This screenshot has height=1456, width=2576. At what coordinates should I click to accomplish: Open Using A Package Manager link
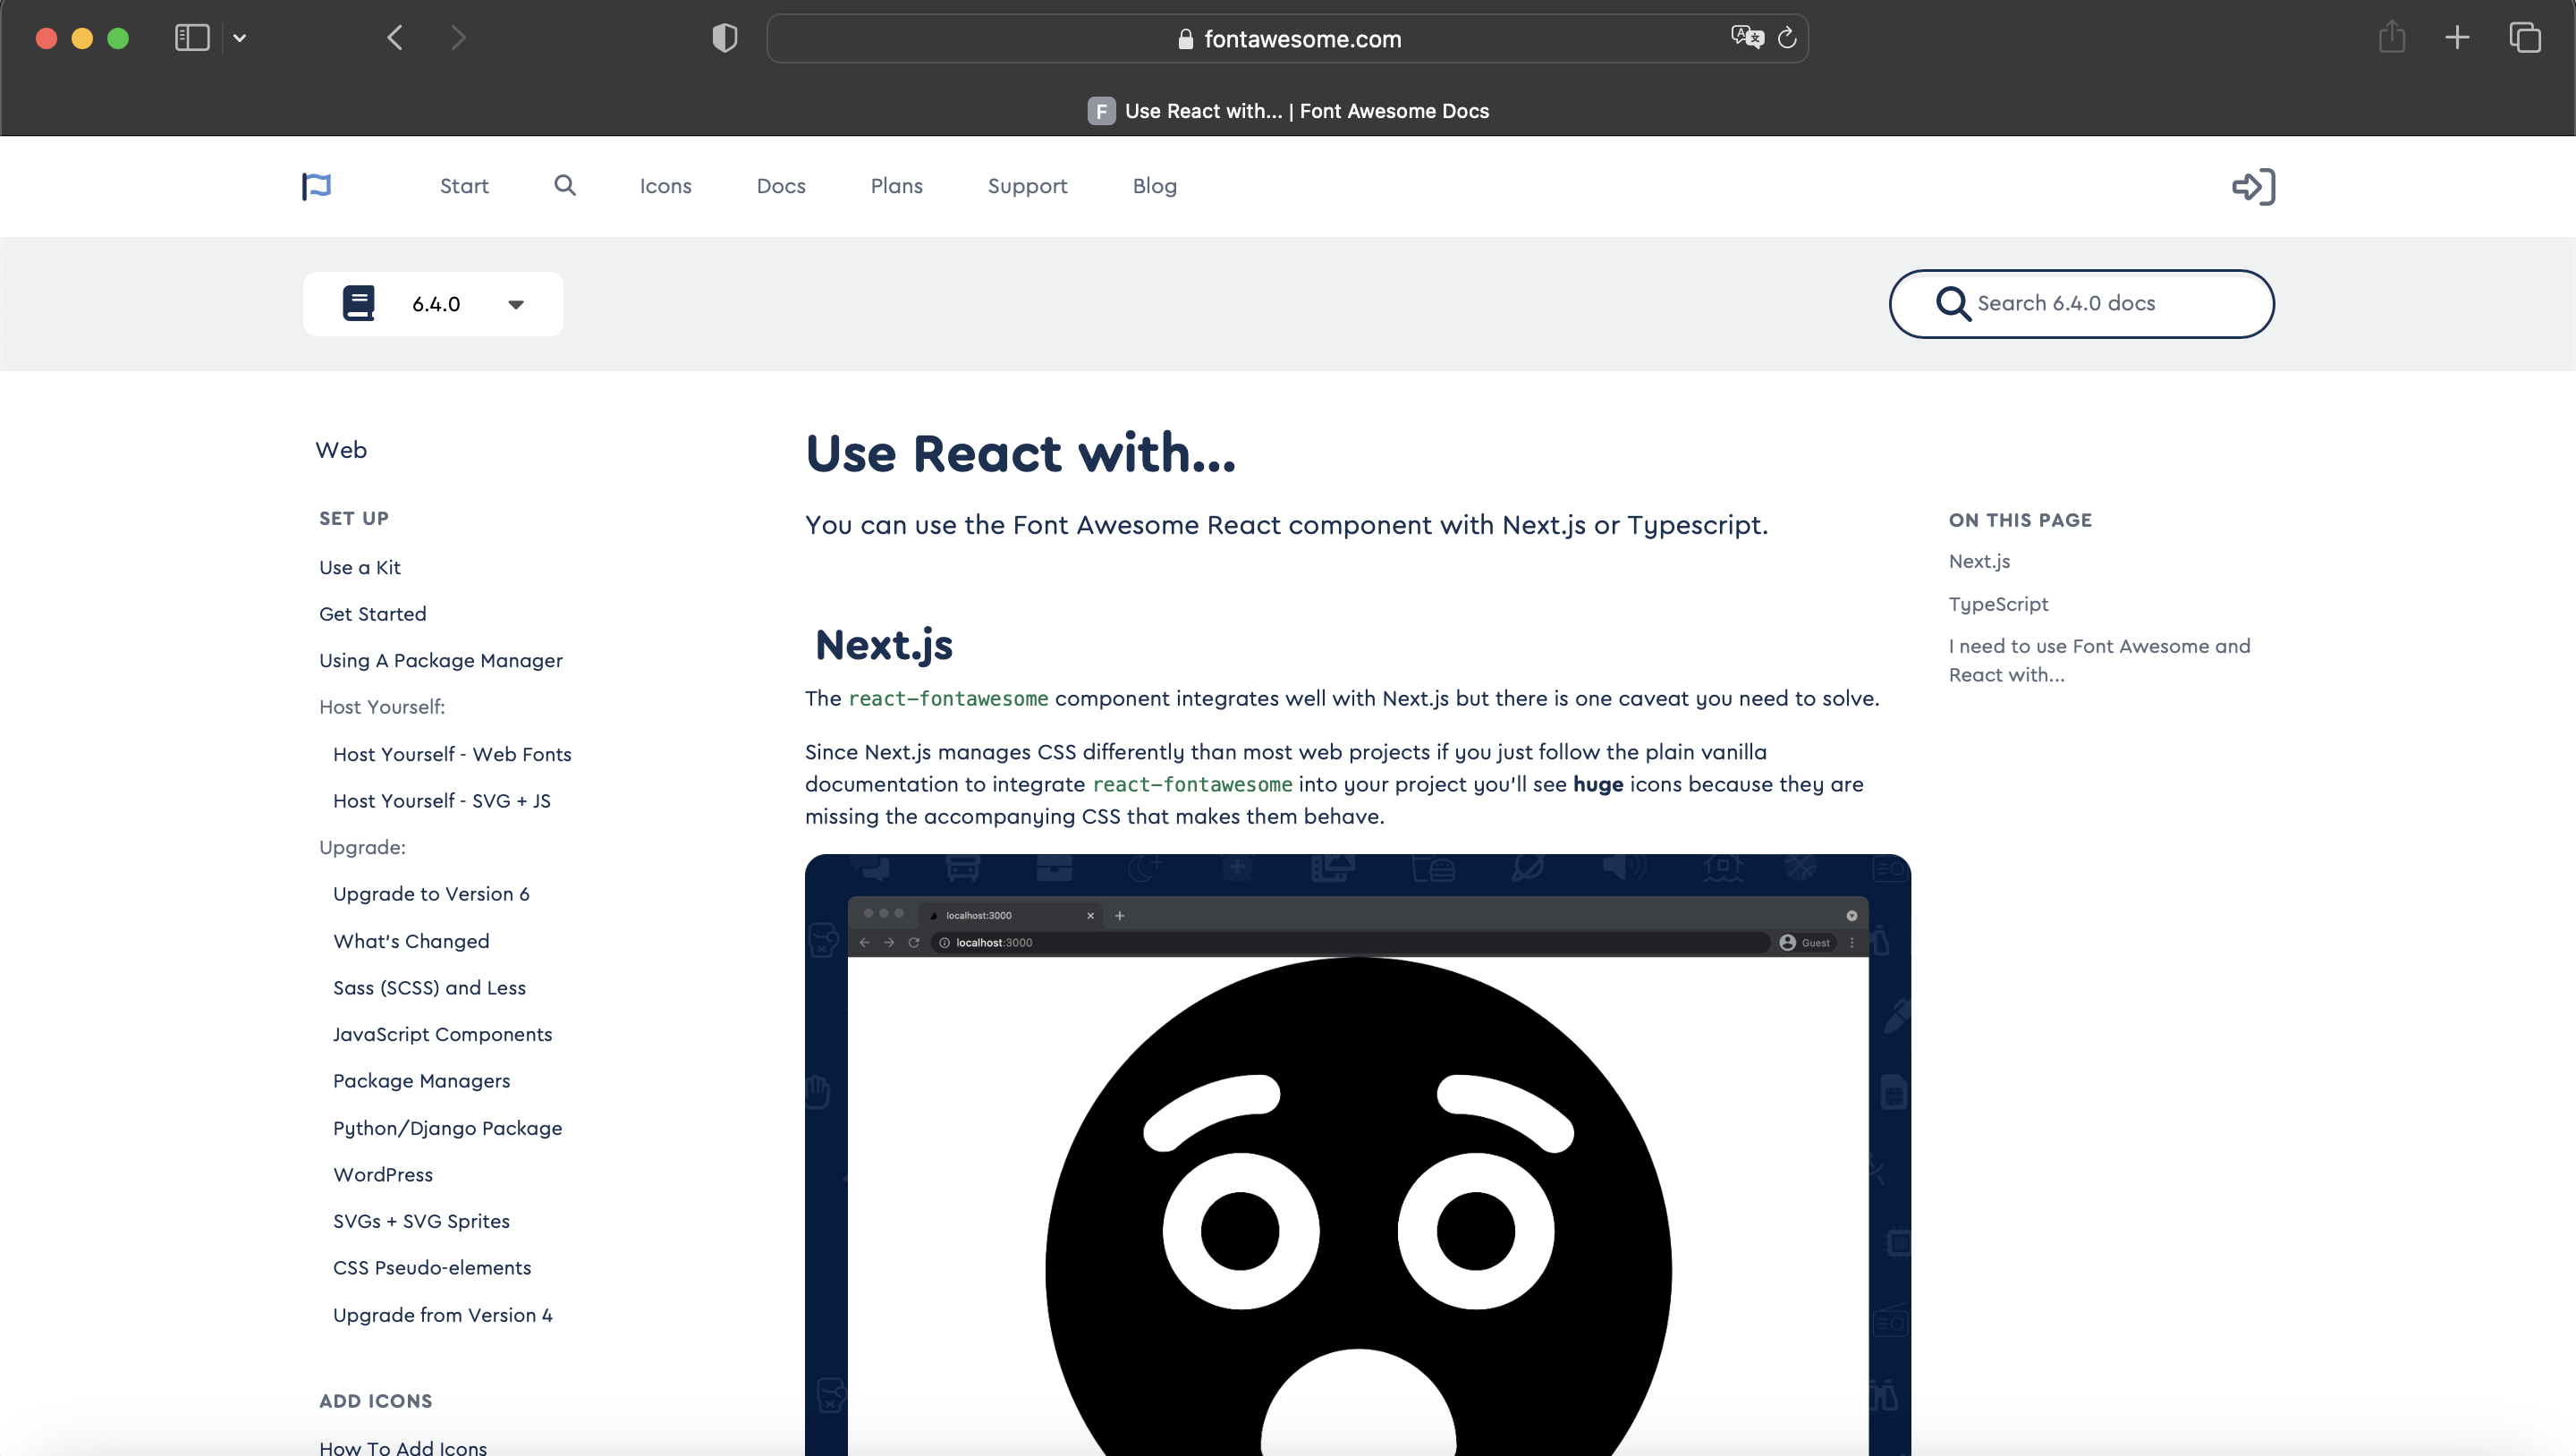tap(441, 660)
